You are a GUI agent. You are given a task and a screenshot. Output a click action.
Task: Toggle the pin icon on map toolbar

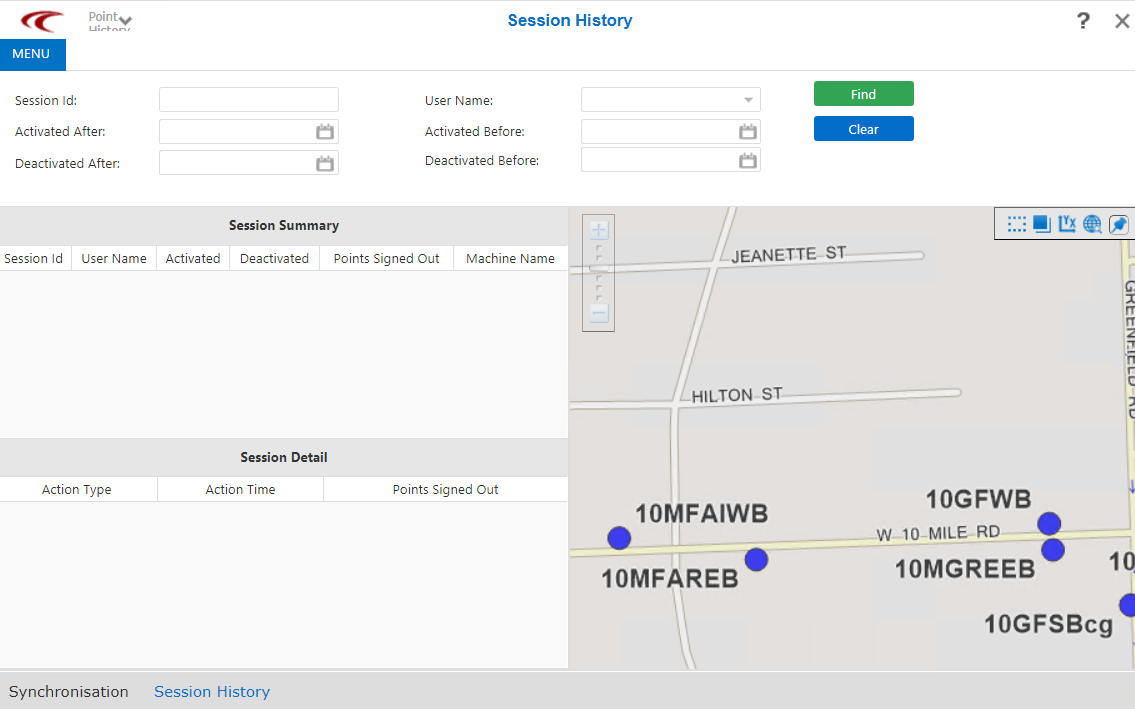[x=1118, y=224]
